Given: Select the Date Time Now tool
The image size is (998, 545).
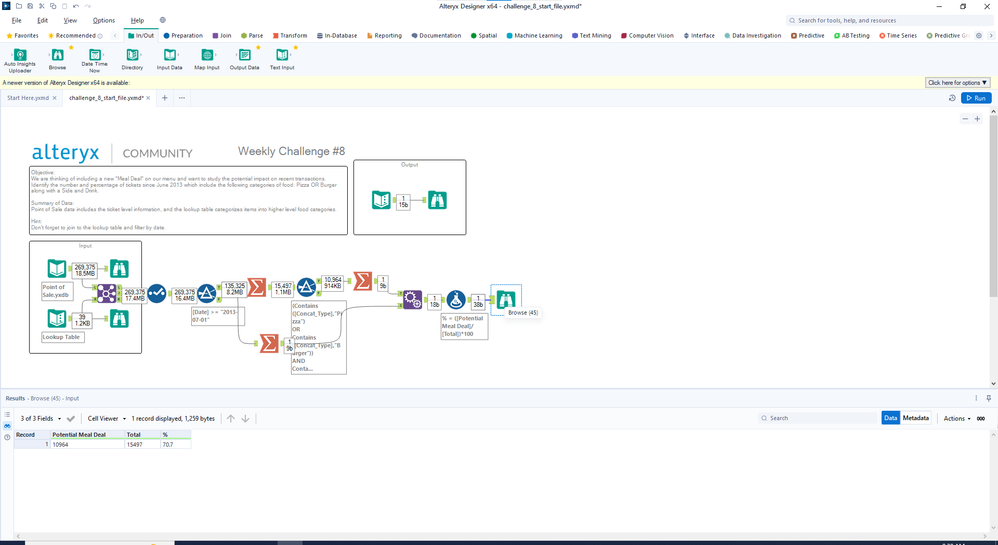Looking at the screenshot, I should tap(94, 59).
